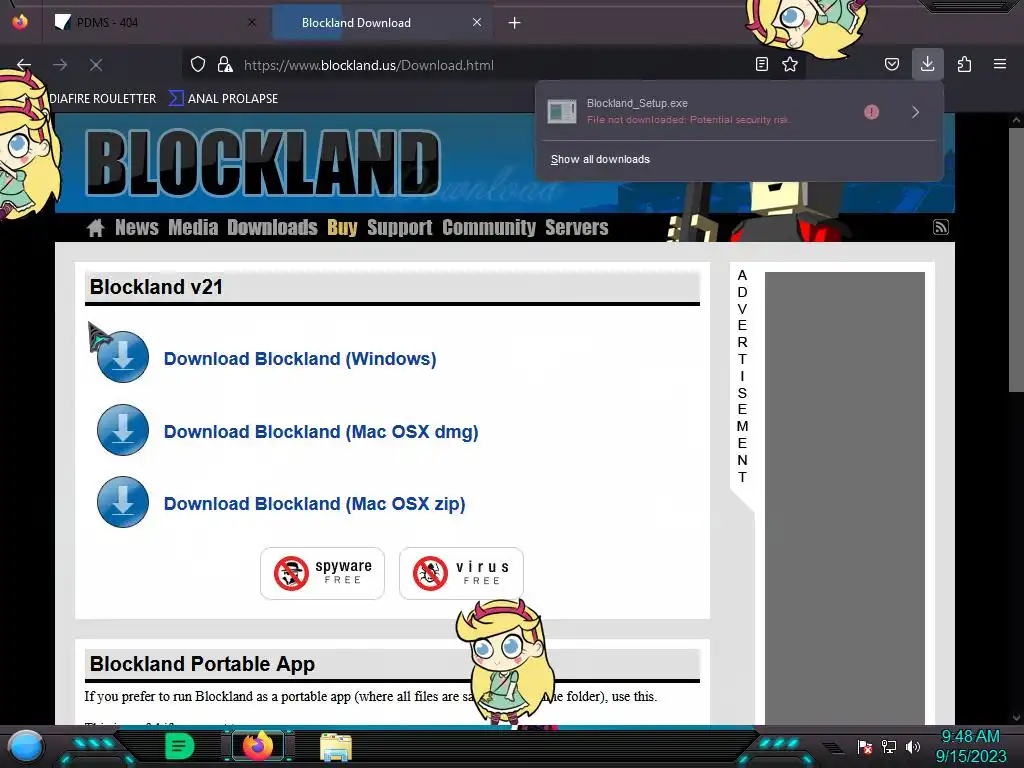
Task: Click the download warning exclamation icon
Action: coord(871,112)
